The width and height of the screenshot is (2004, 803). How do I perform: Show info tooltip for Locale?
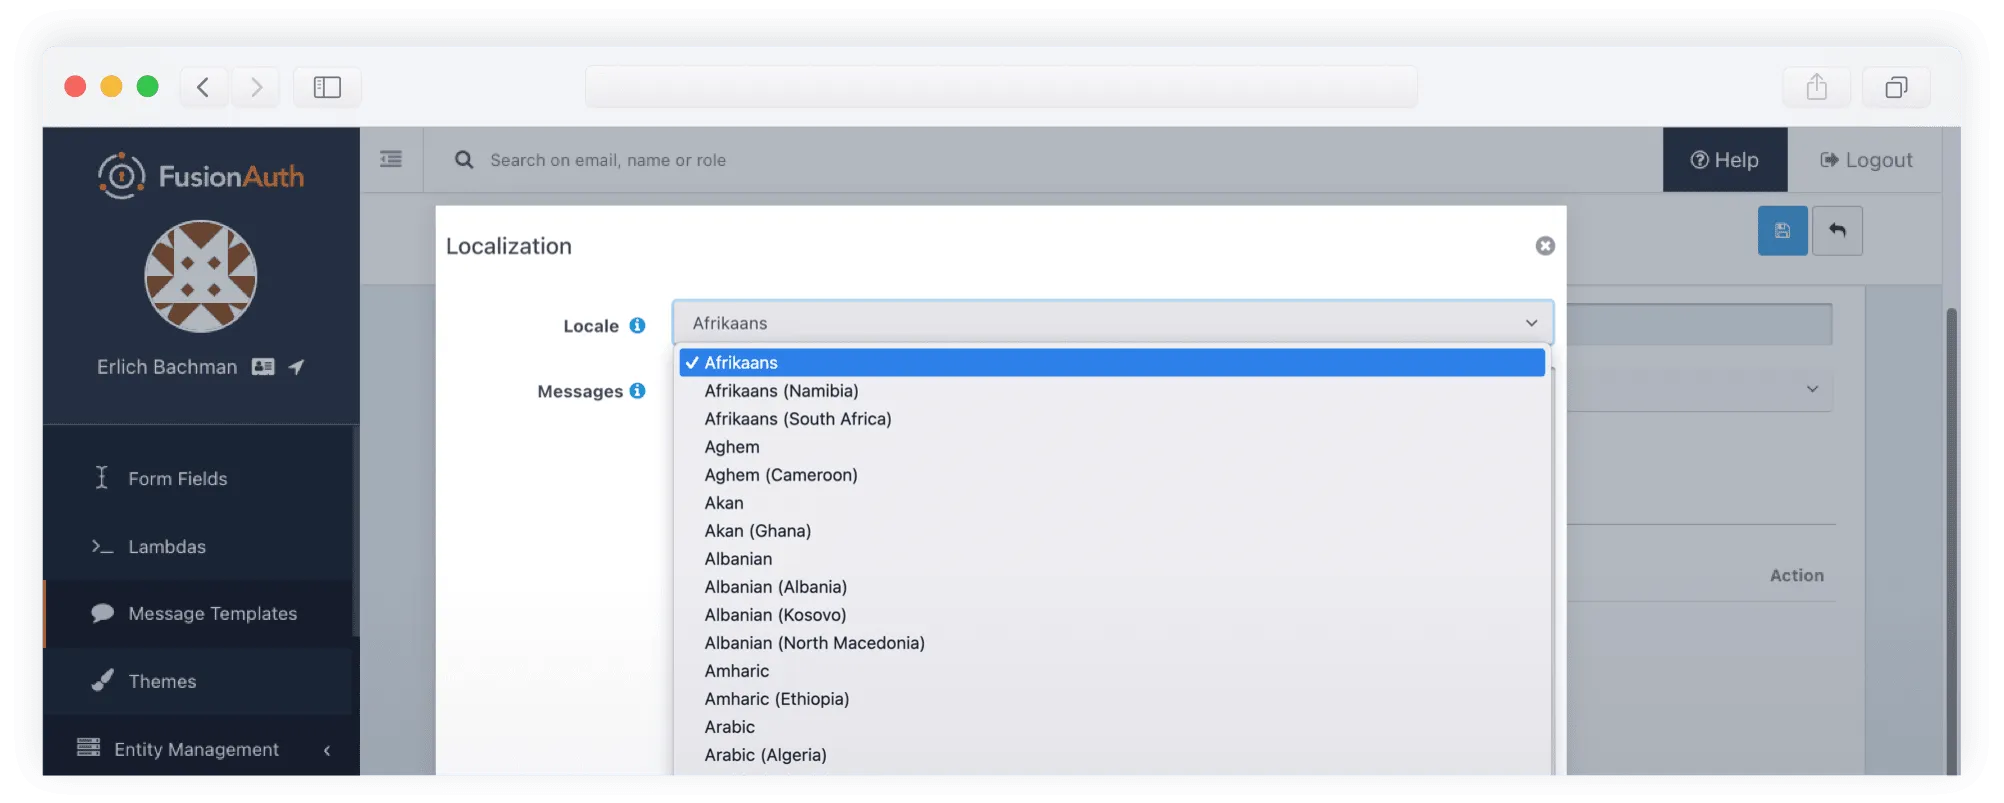point(637,325)
